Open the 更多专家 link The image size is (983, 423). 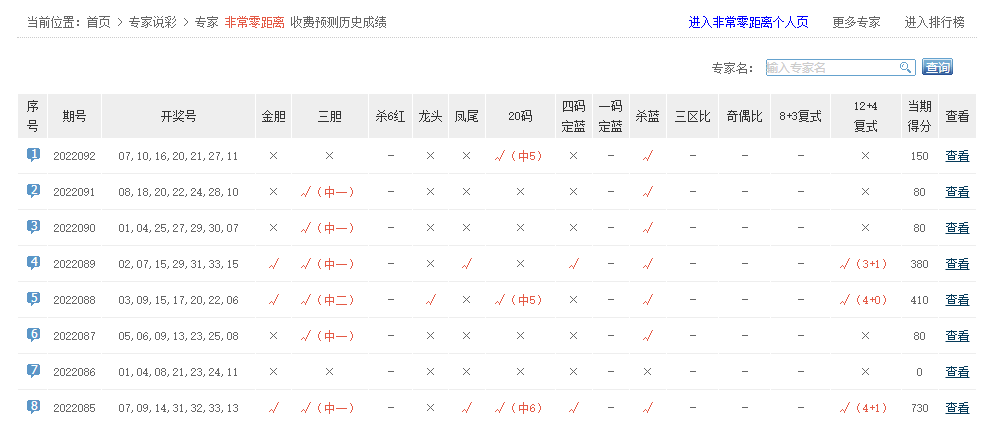[856, 22]
